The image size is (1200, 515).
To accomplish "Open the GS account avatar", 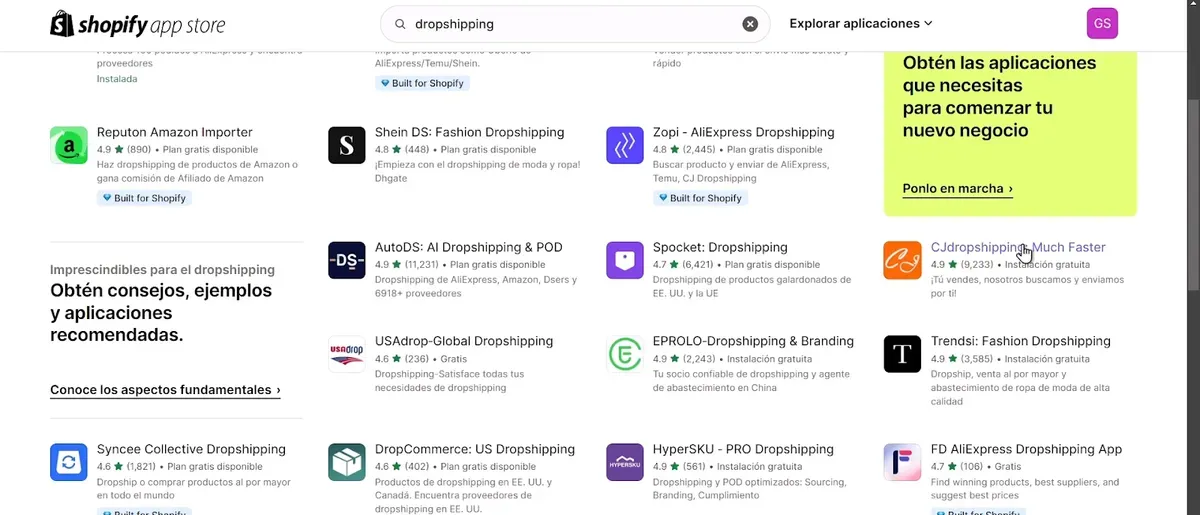I will 1102,24.
